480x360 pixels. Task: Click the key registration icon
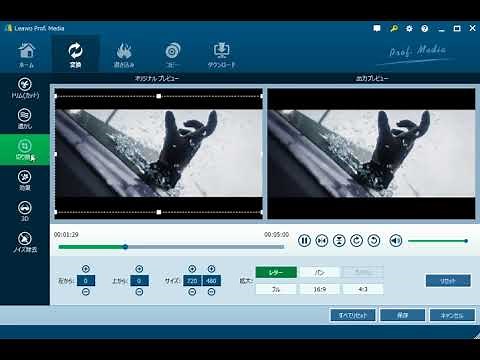coord(394,28)
